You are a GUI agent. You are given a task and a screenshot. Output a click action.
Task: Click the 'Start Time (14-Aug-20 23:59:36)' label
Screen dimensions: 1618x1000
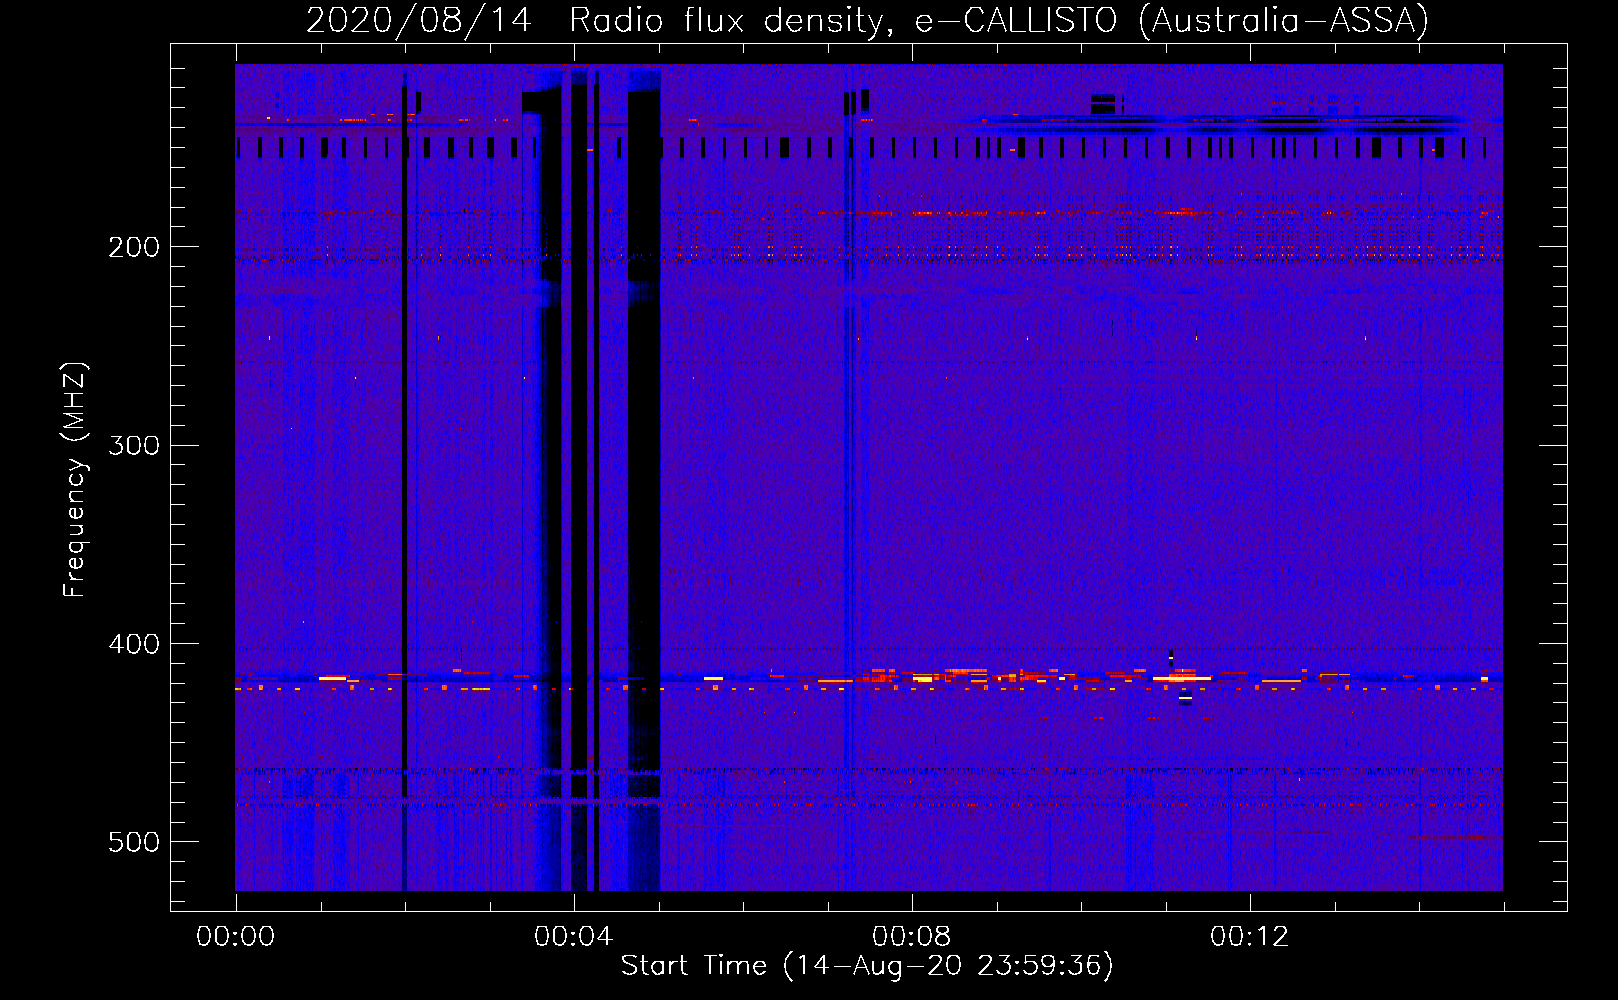(x=867, y=966)
